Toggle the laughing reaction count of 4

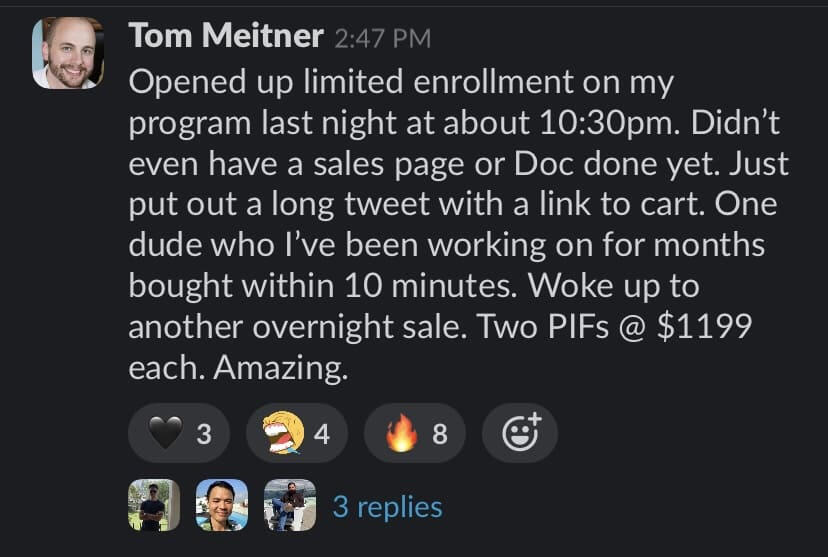[322, 434]
